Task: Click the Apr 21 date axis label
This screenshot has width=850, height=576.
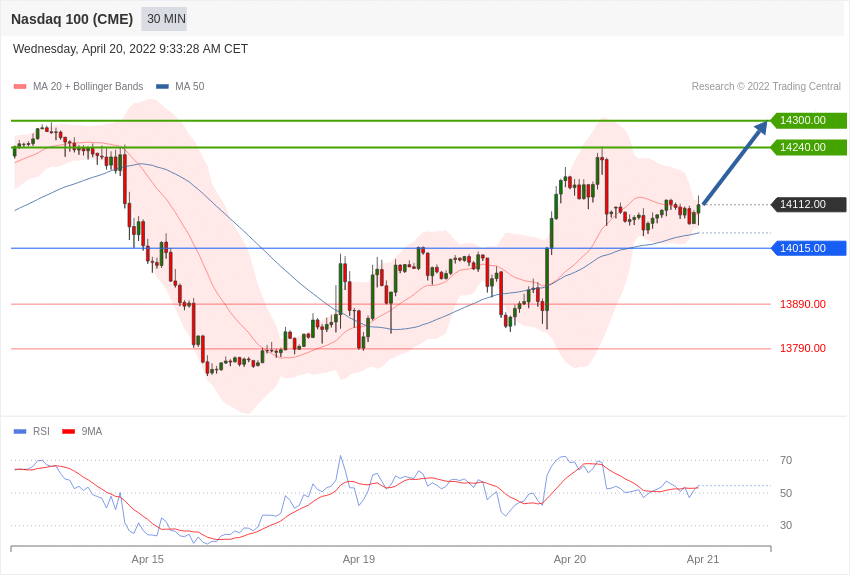Action: coord(703,559)
